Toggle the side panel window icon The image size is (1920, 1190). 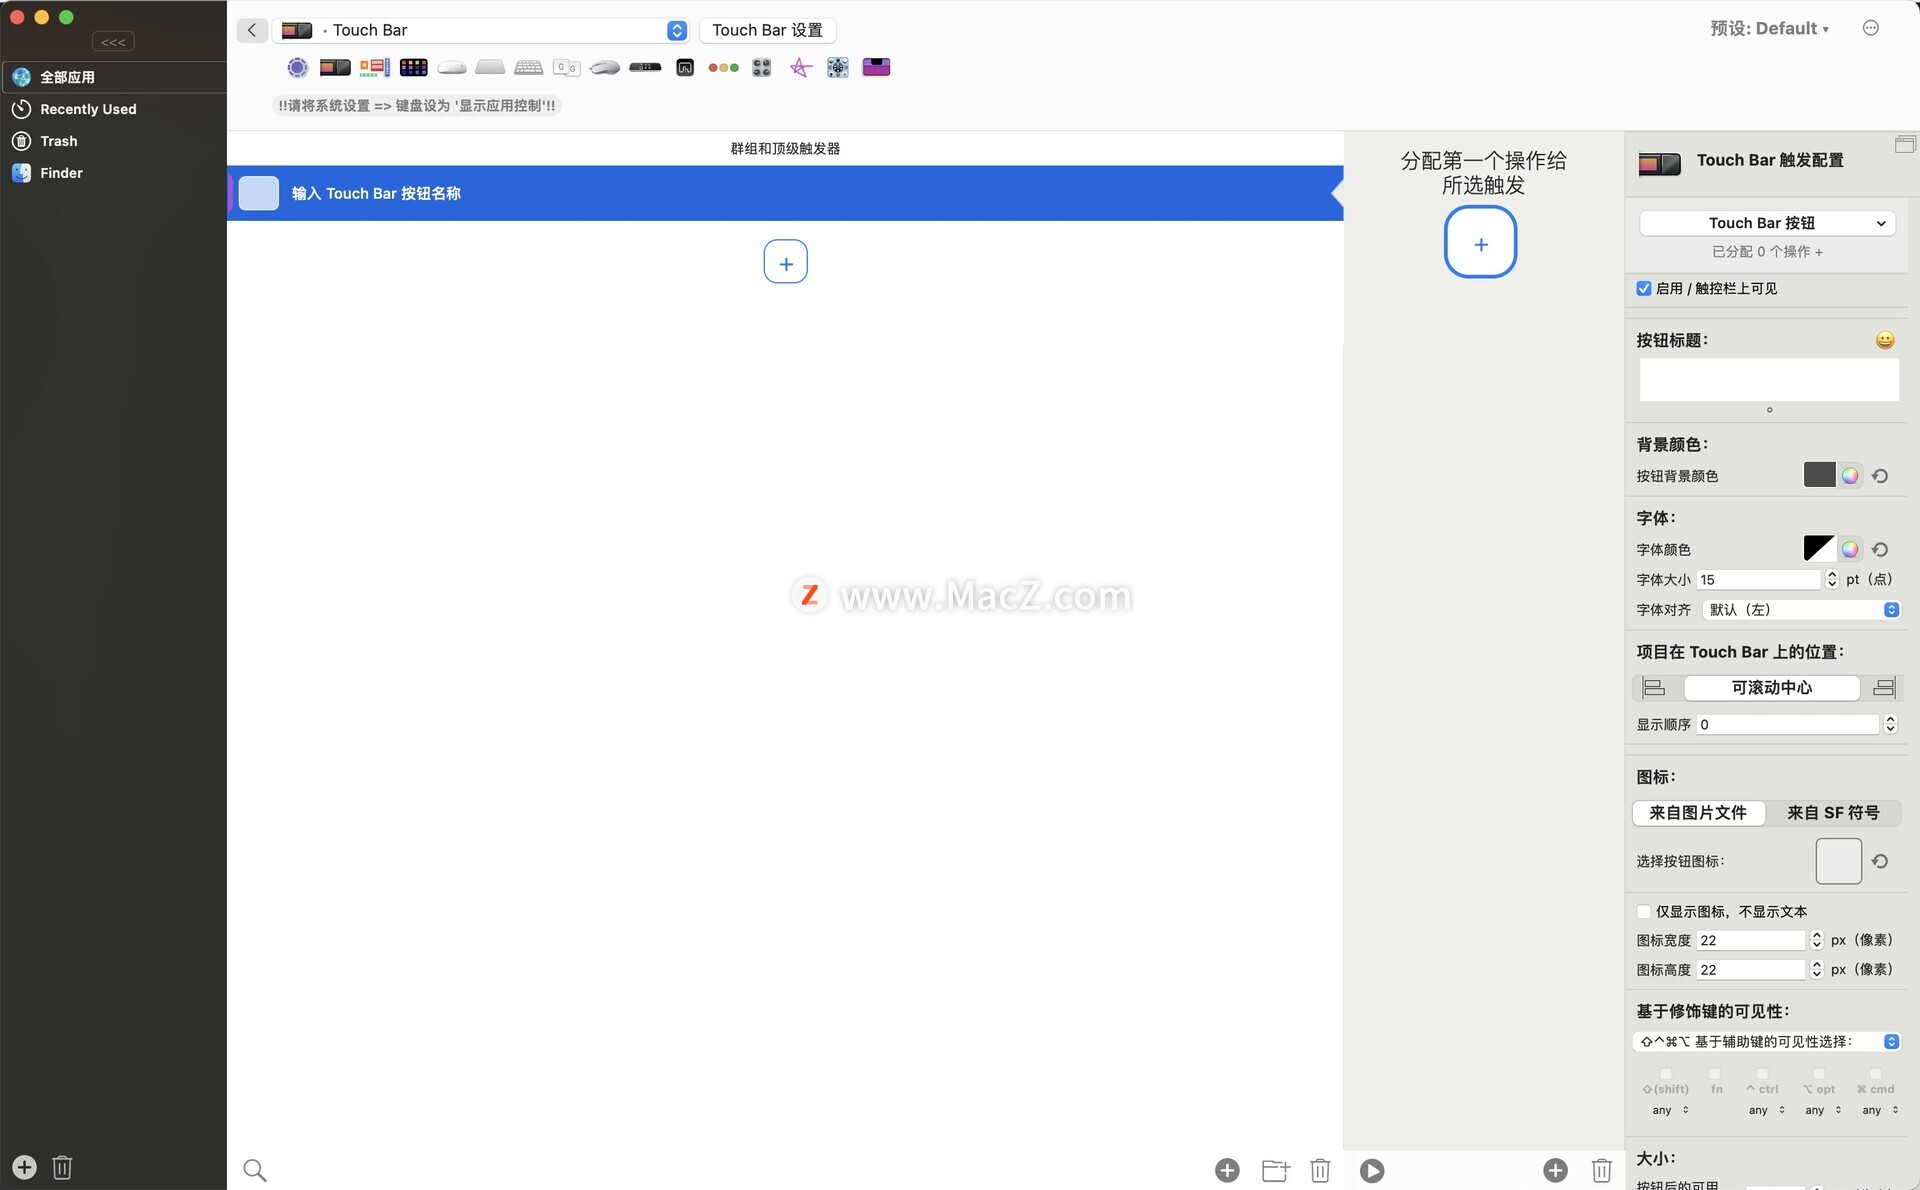point(1905,144)
